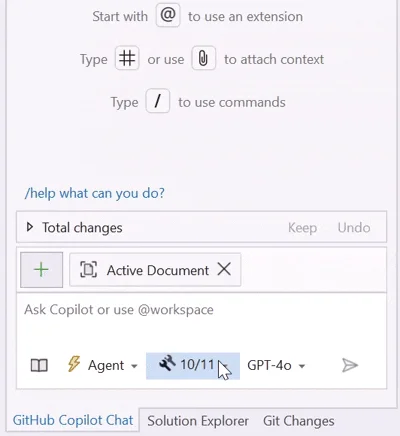
Task: Switch to the Git Changes tab
Action: tap(299, 421)
